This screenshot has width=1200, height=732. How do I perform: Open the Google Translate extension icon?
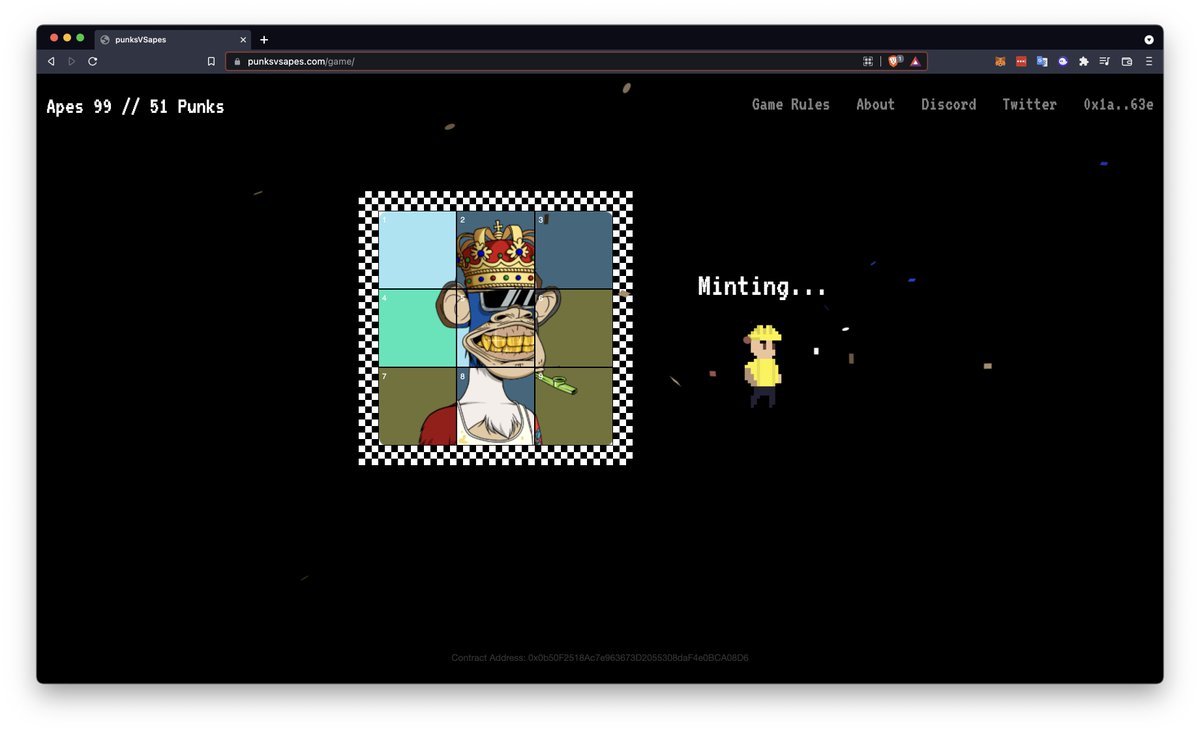(x=1042, y=61)
